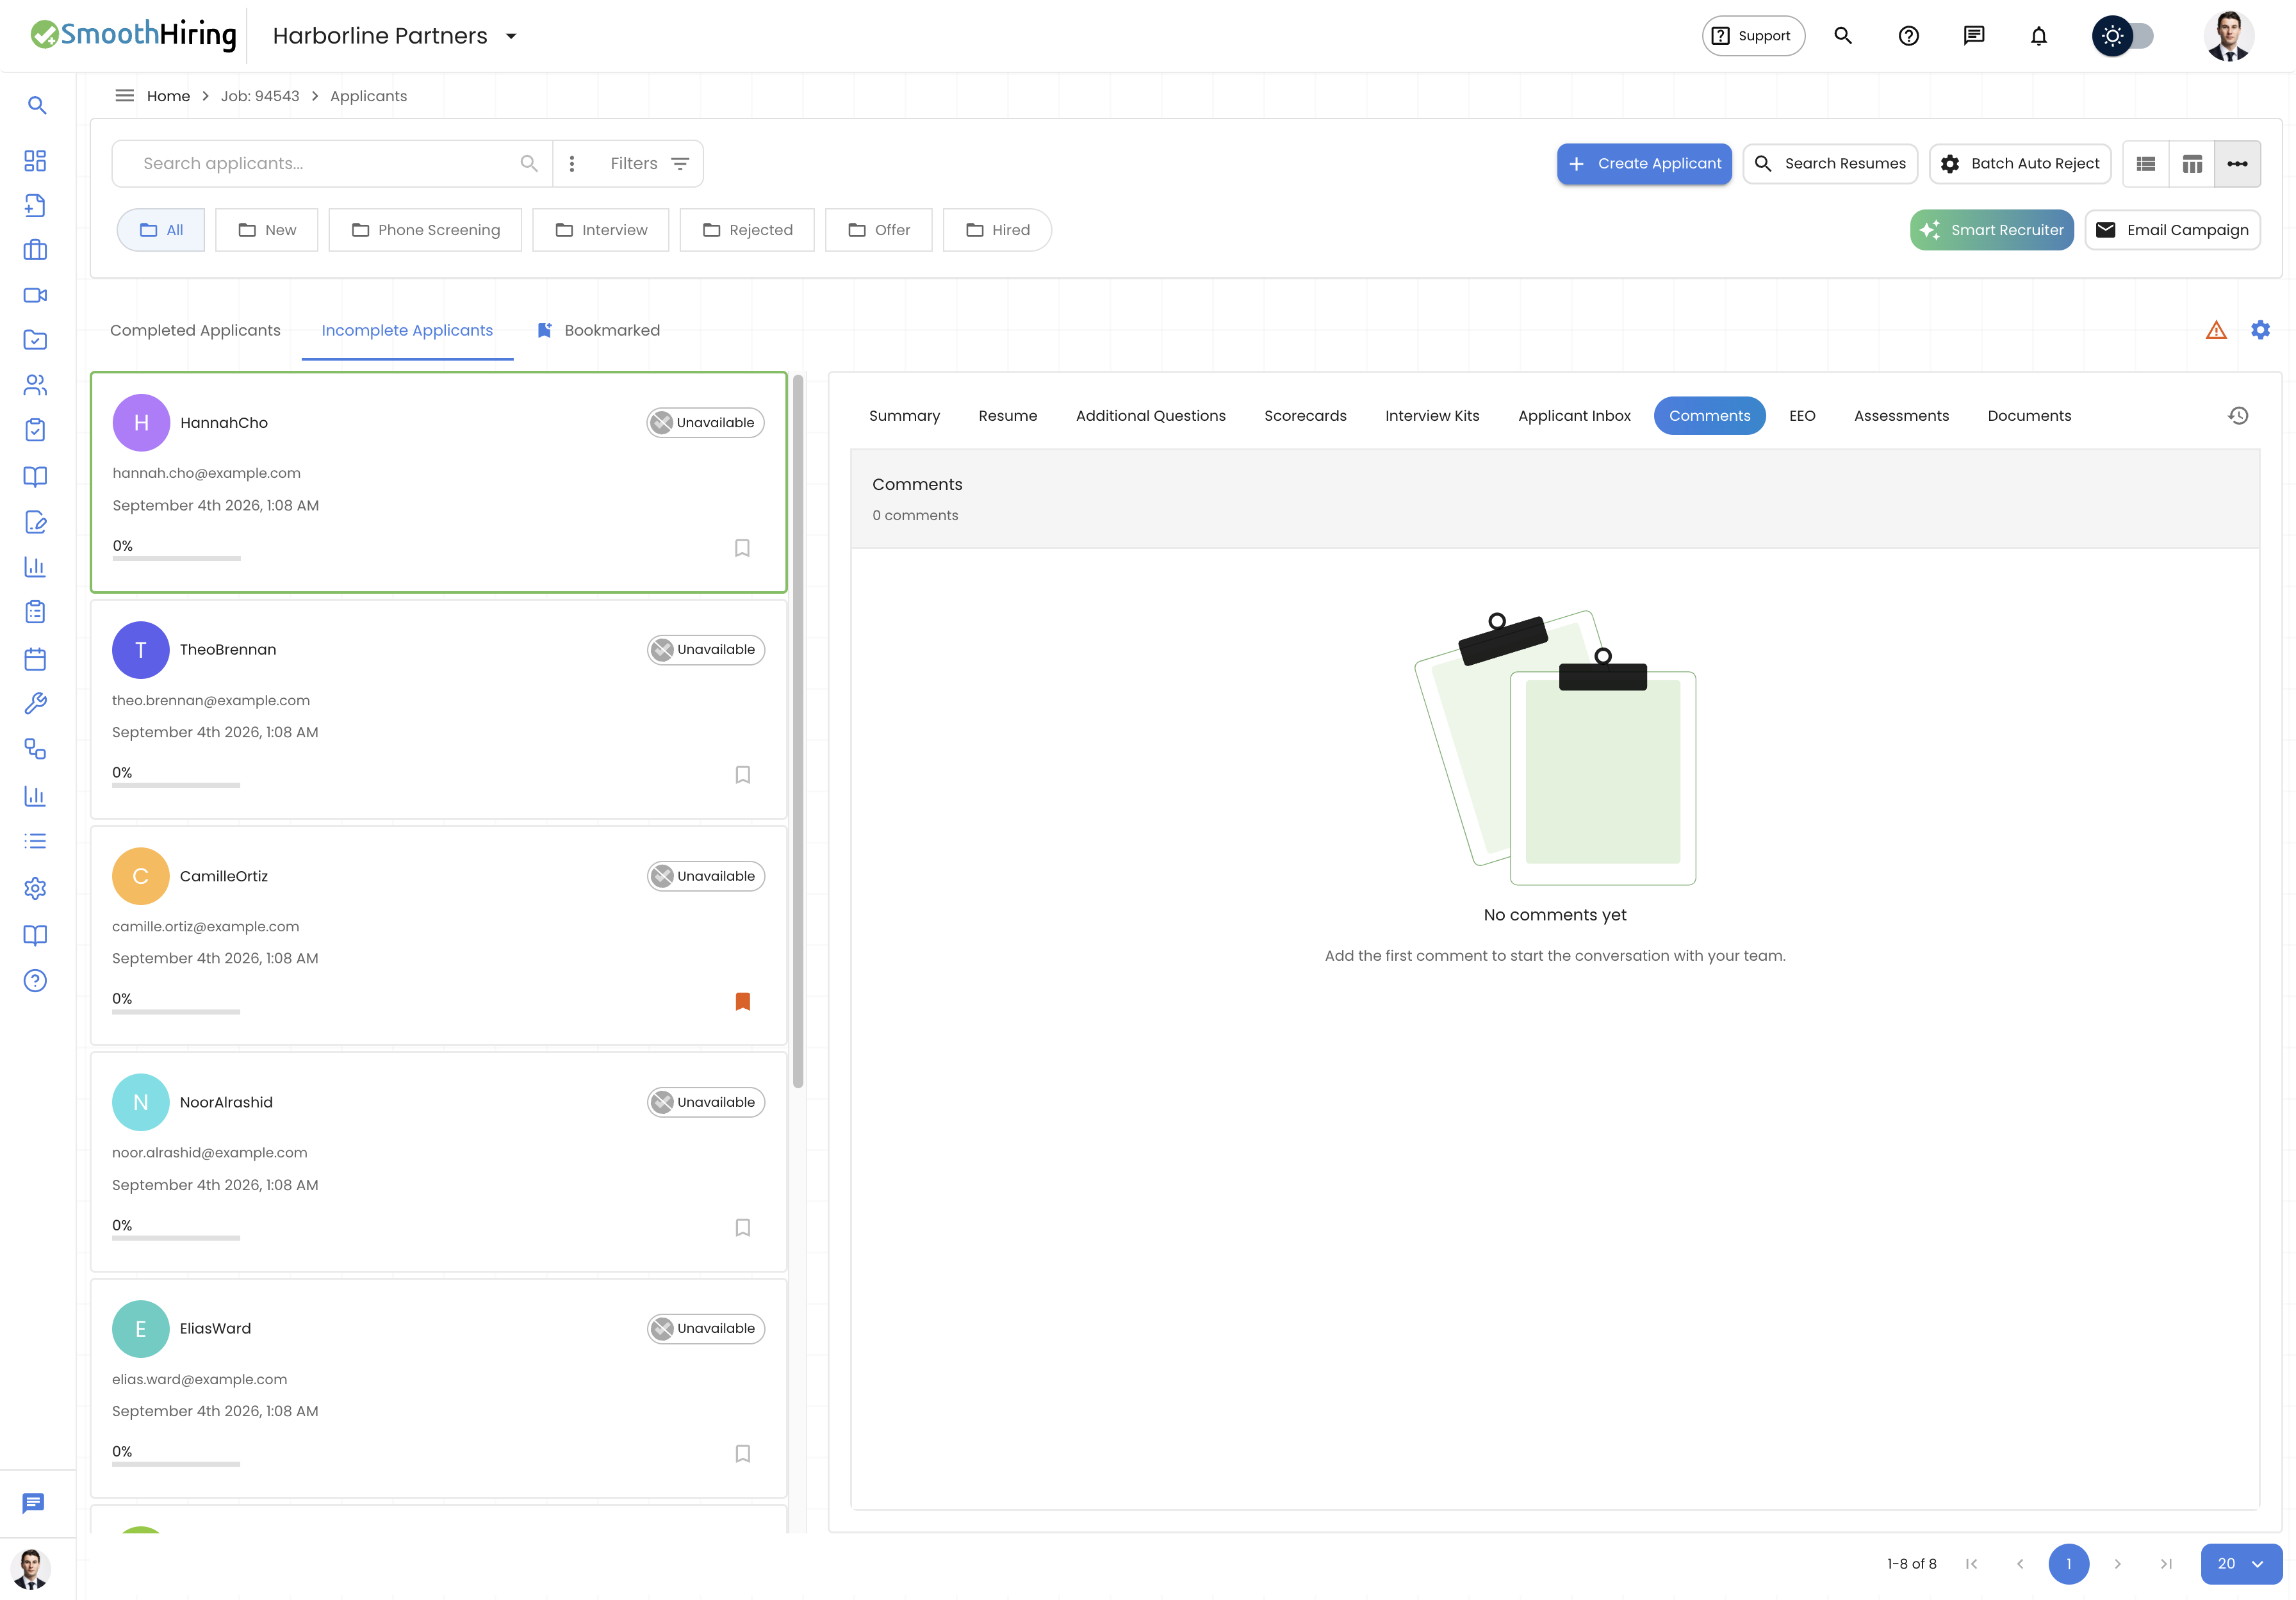Open Smart Recruiter
The image size is (2296, 1600).
(x=1991, y=230)
